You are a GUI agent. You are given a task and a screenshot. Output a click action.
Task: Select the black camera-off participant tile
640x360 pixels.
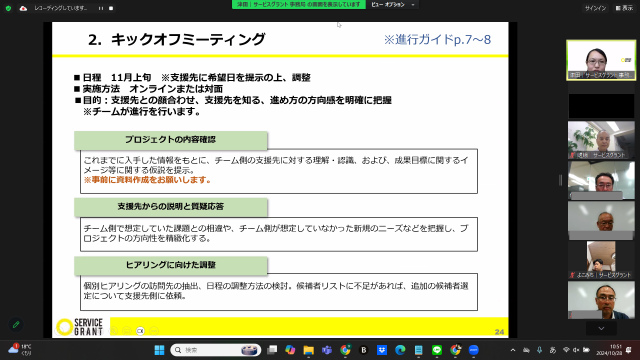pos(601,106)
